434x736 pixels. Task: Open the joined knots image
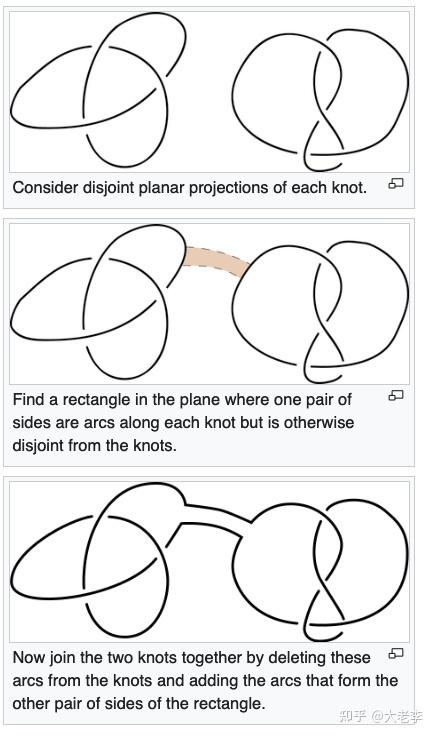[209, 562]
